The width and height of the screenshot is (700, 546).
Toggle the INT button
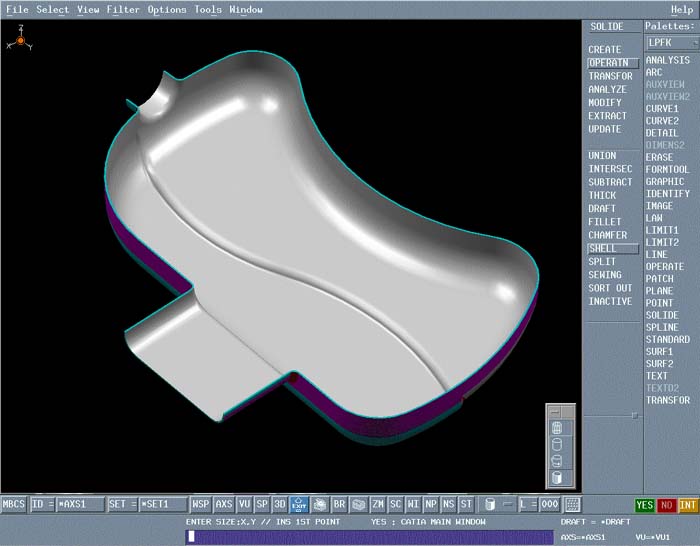687,505
